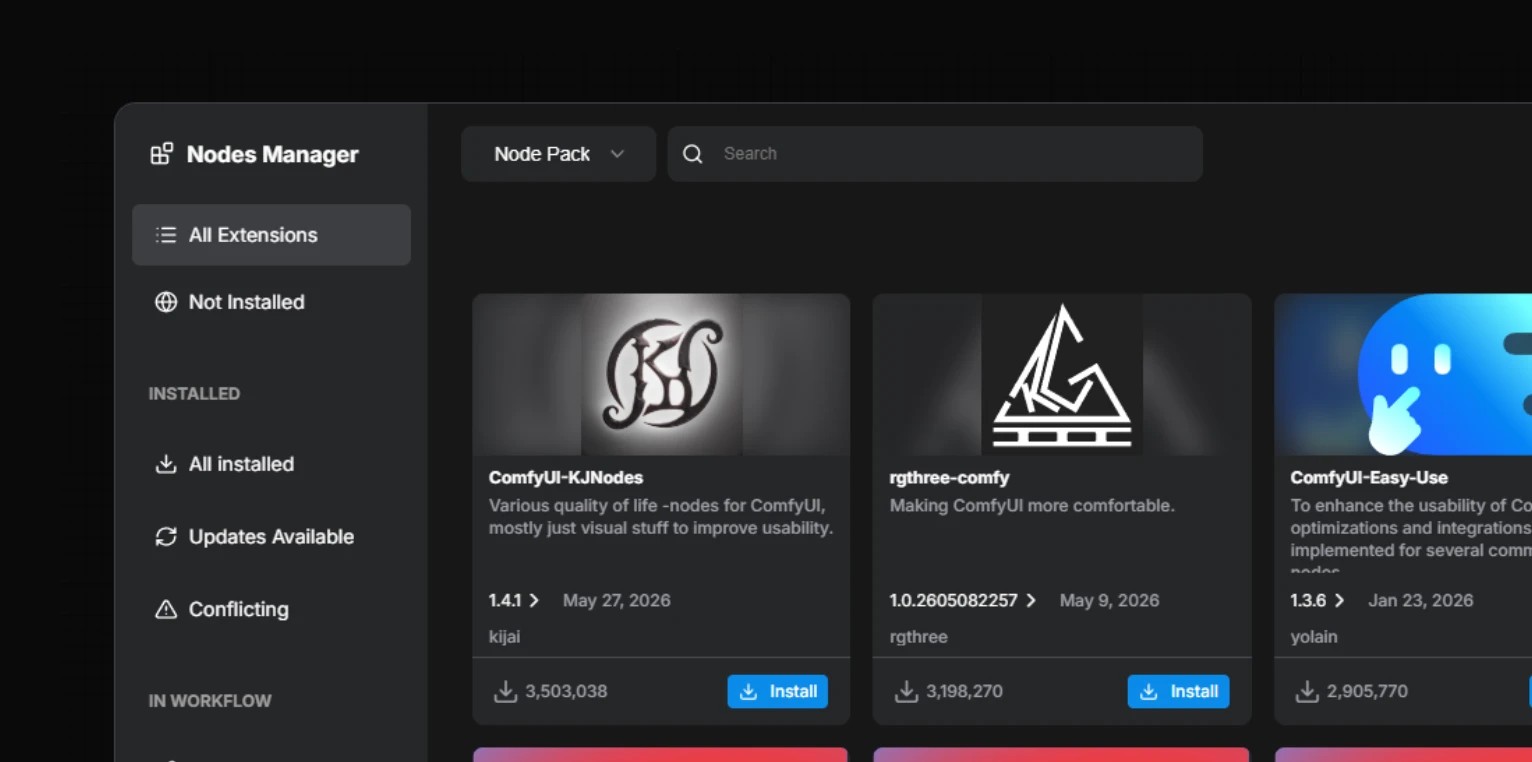
Task: Click the Nodes Manager heading
Action: click(x=273, y=154)
